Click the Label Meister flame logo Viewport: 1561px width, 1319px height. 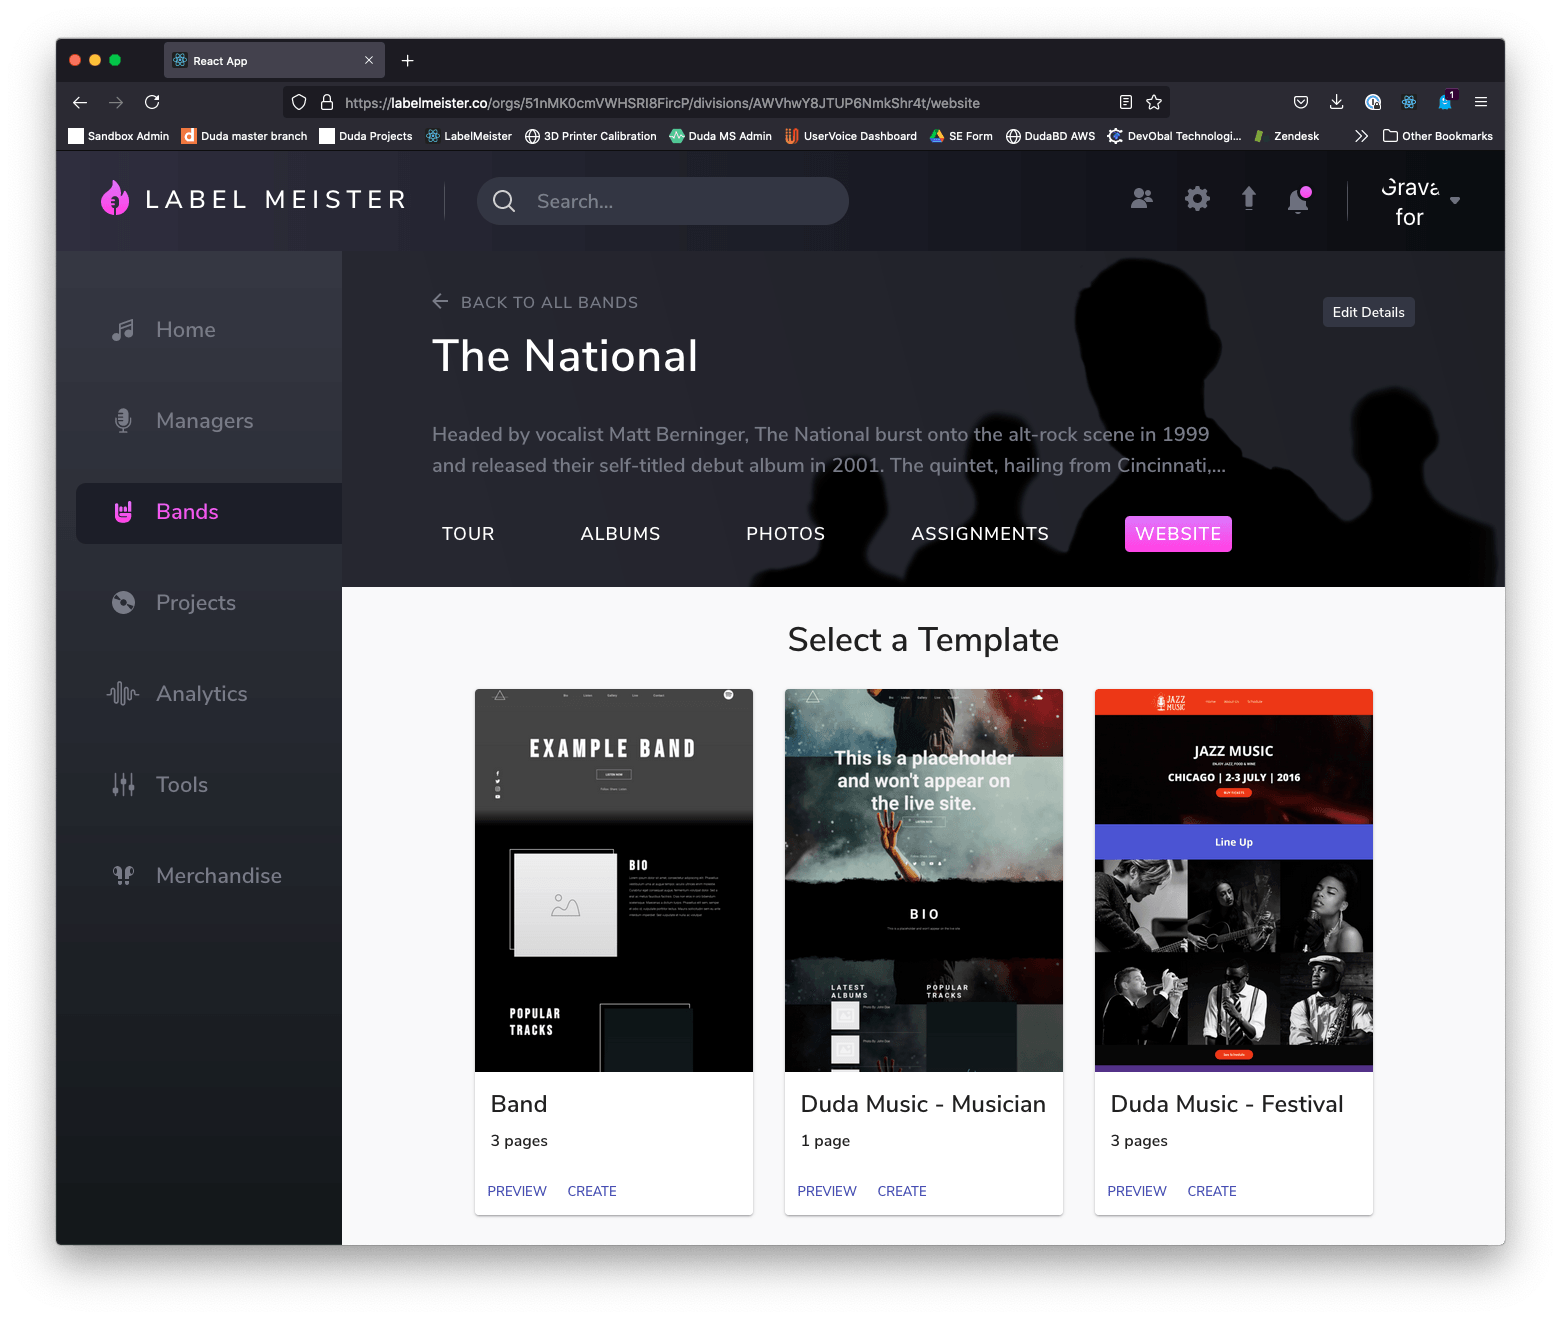(115, 199)
